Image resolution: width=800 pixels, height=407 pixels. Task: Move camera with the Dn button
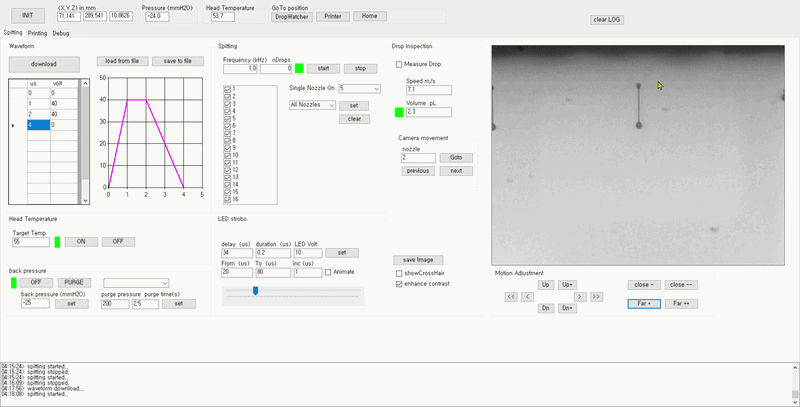(x=545, y=308)
